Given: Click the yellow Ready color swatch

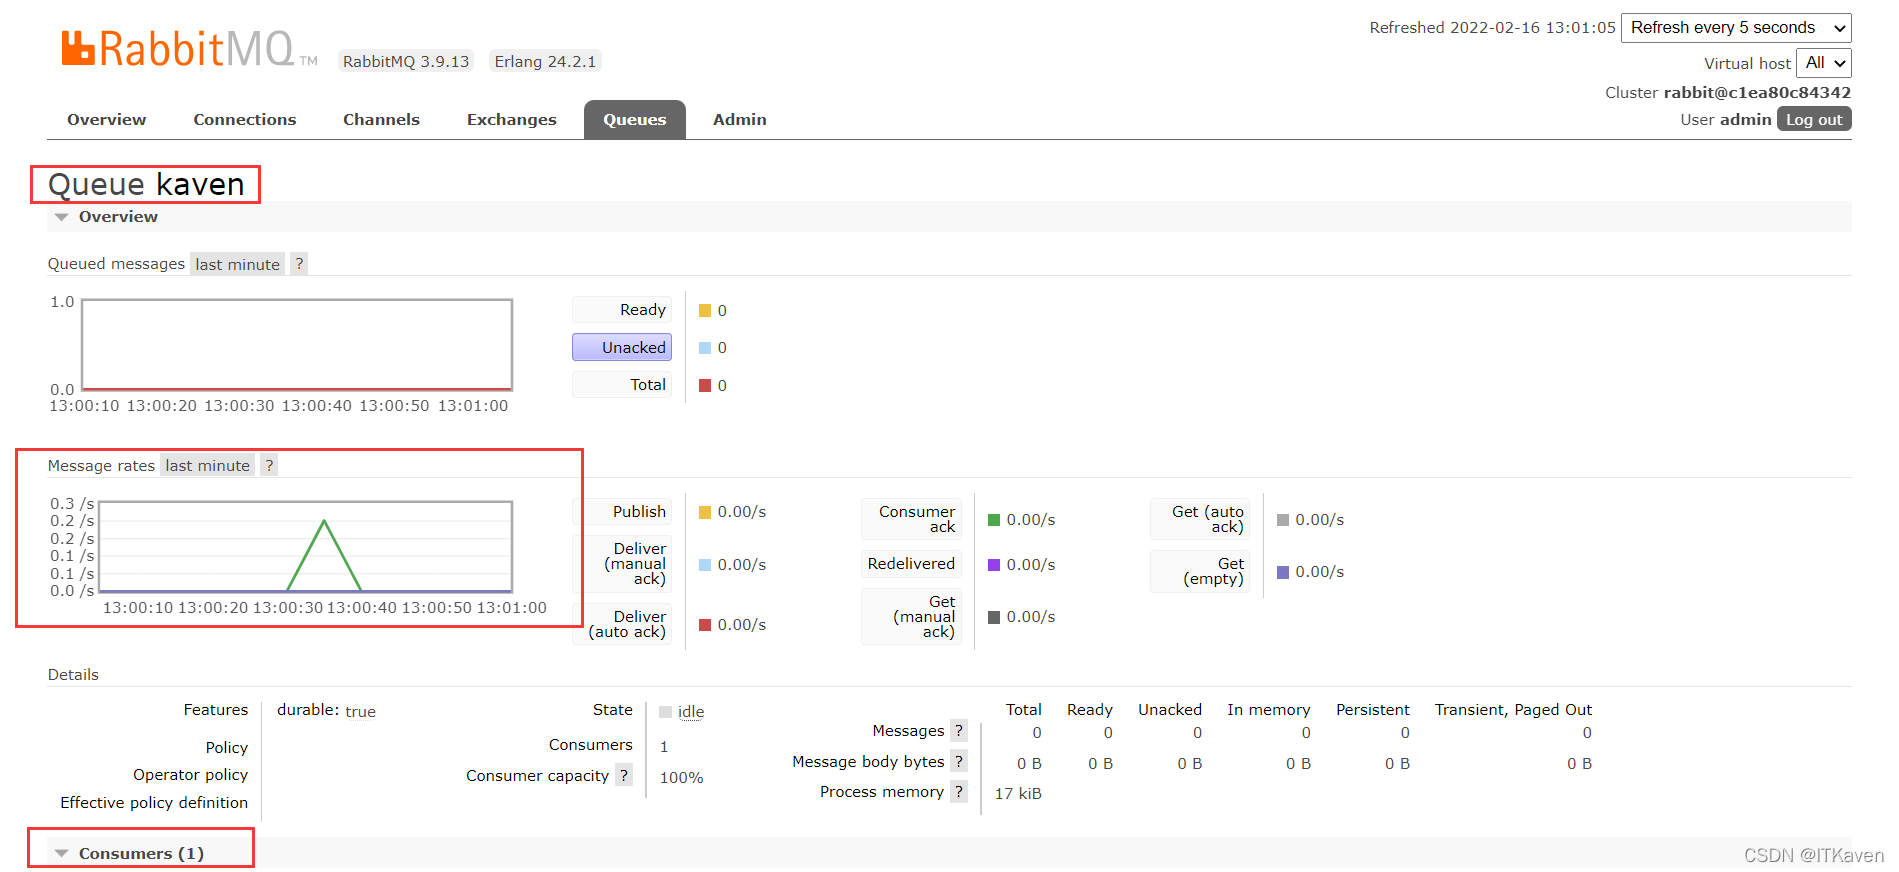Looking at the screenshot, I should click(x=705, y=310).
